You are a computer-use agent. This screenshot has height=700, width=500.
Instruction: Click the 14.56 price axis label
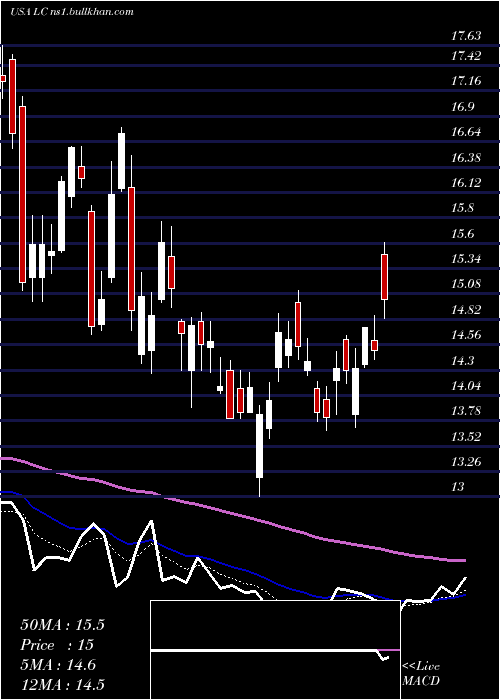tap(466, 334)
